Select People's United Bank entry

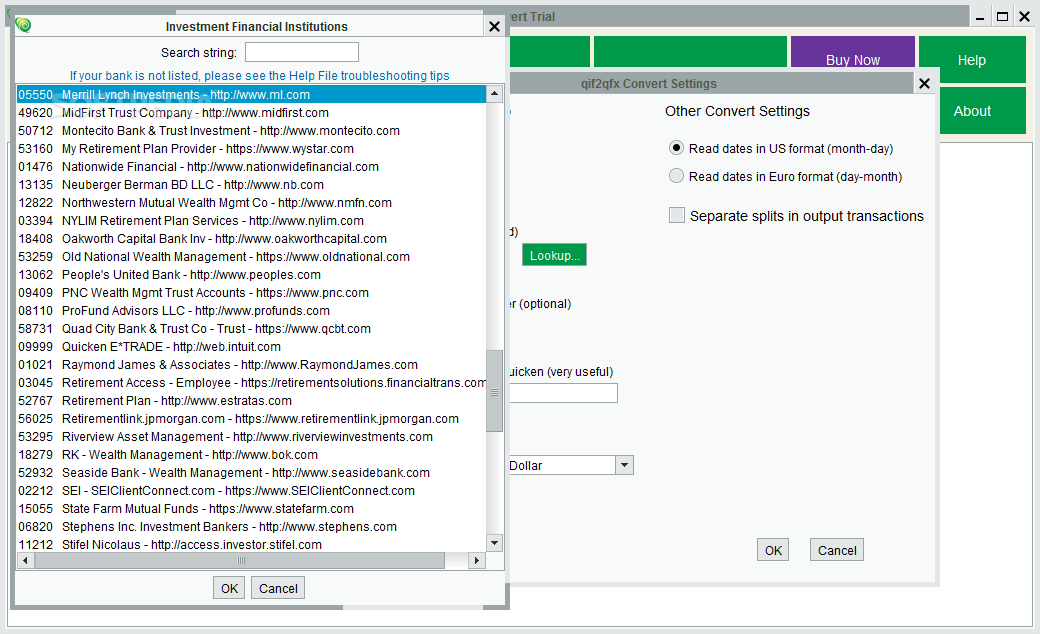pos(251,275)
